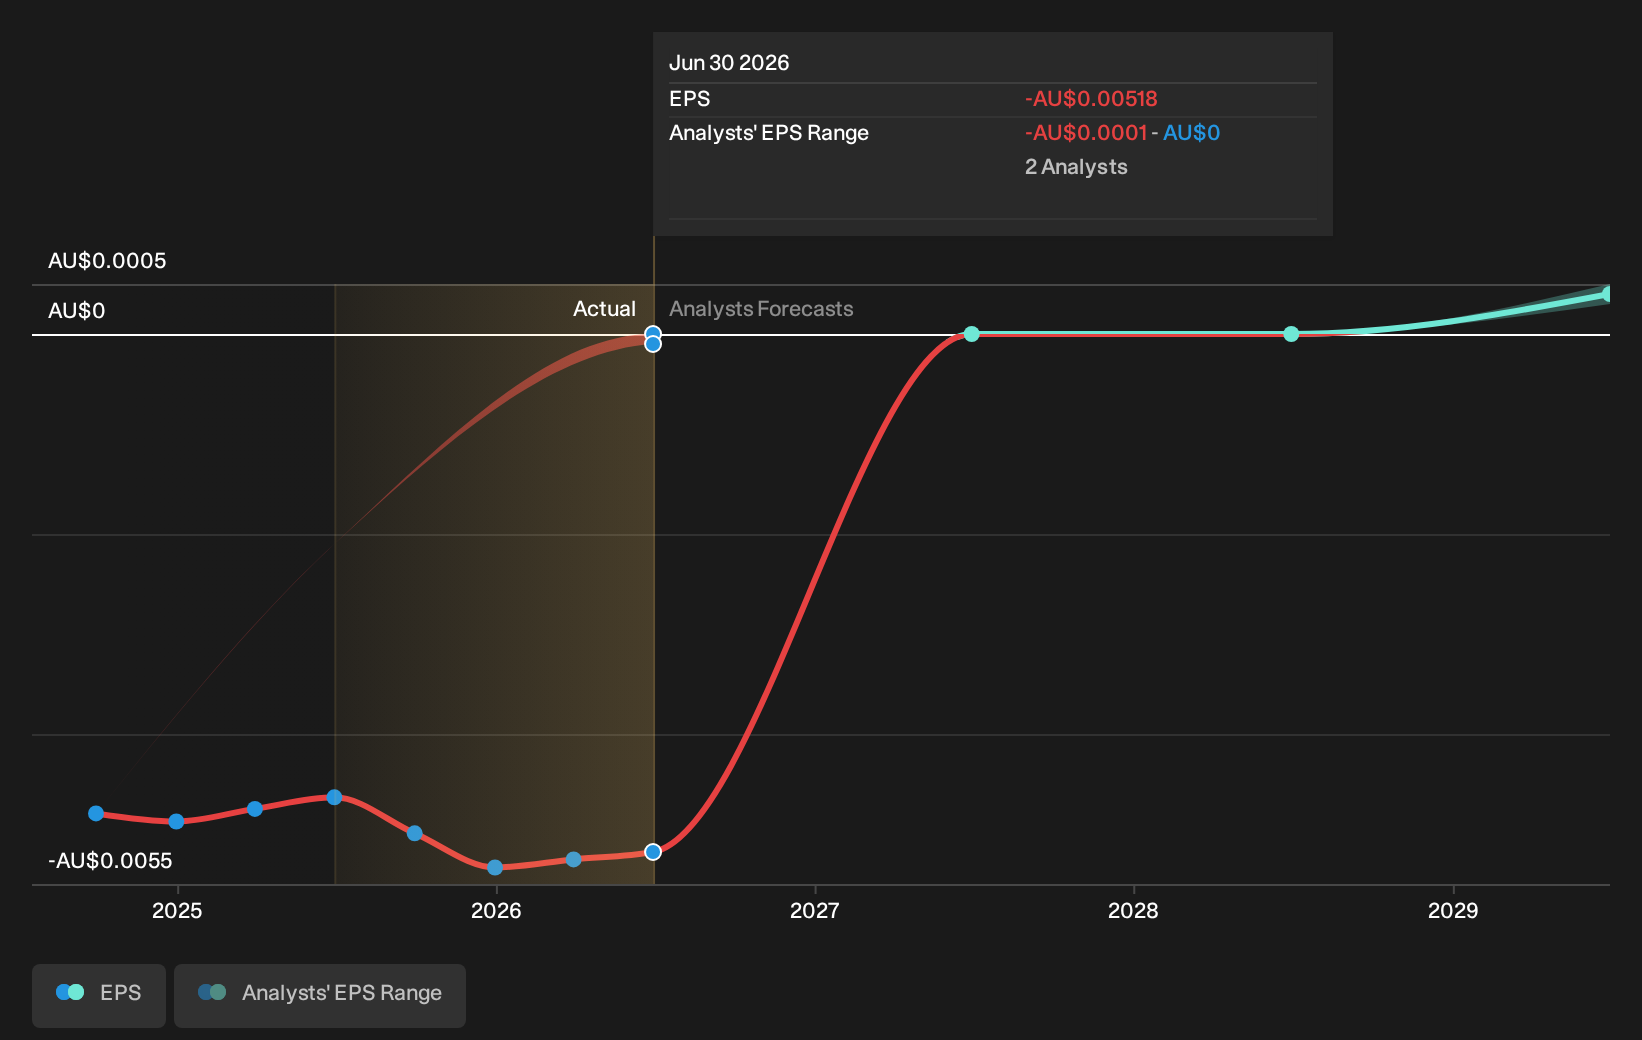1642x1040 pixels.
Task: Select the mid-2029 forecast EPS data point
Action: click(1608, 294)
